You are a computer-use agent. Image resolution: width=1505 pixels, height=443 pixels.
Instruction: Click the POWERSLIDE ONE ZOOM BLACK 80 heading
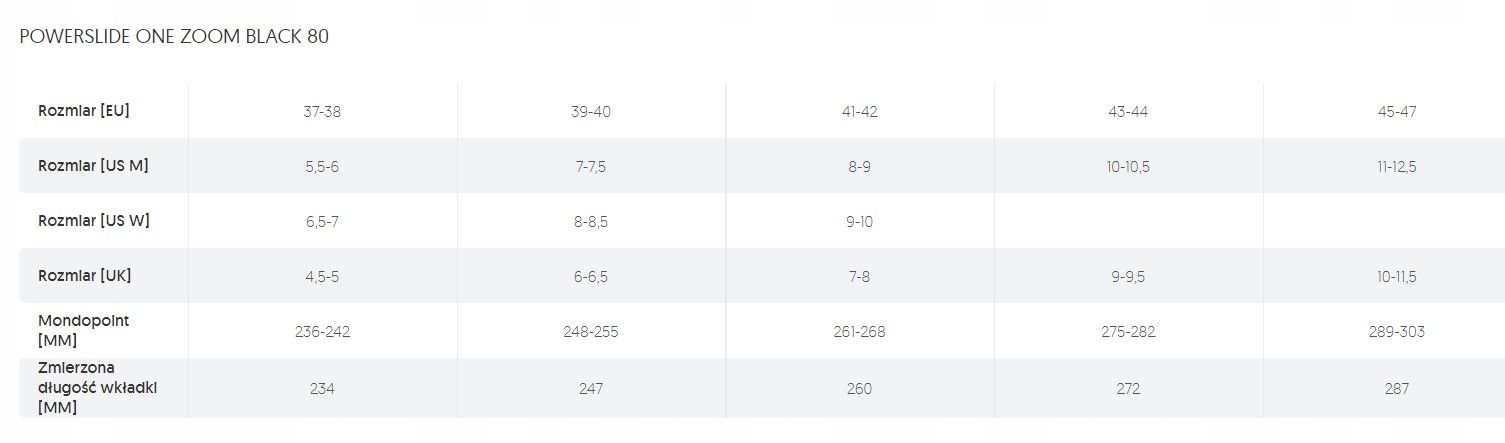pyautogui.click(x=174, y=37)
